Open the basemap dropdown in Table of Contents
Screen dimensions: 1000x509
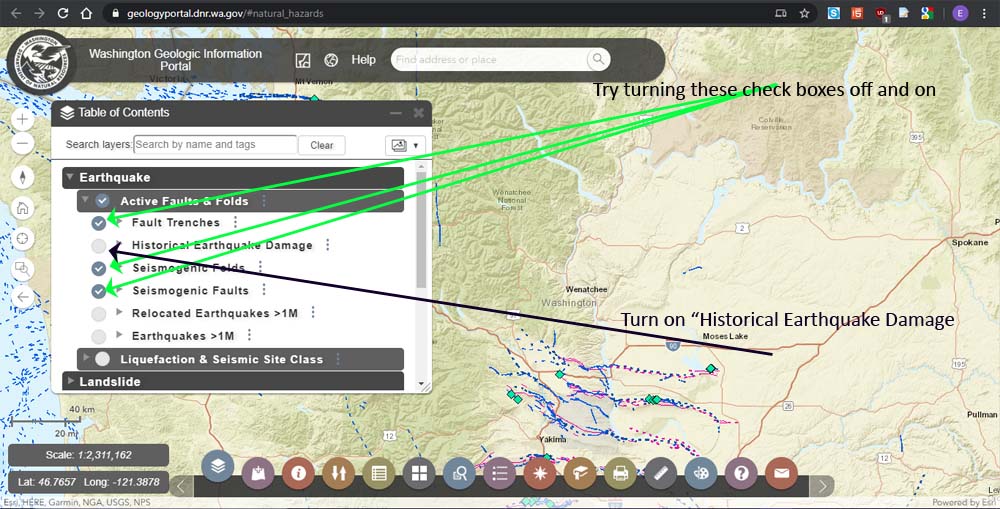(405, 145)
